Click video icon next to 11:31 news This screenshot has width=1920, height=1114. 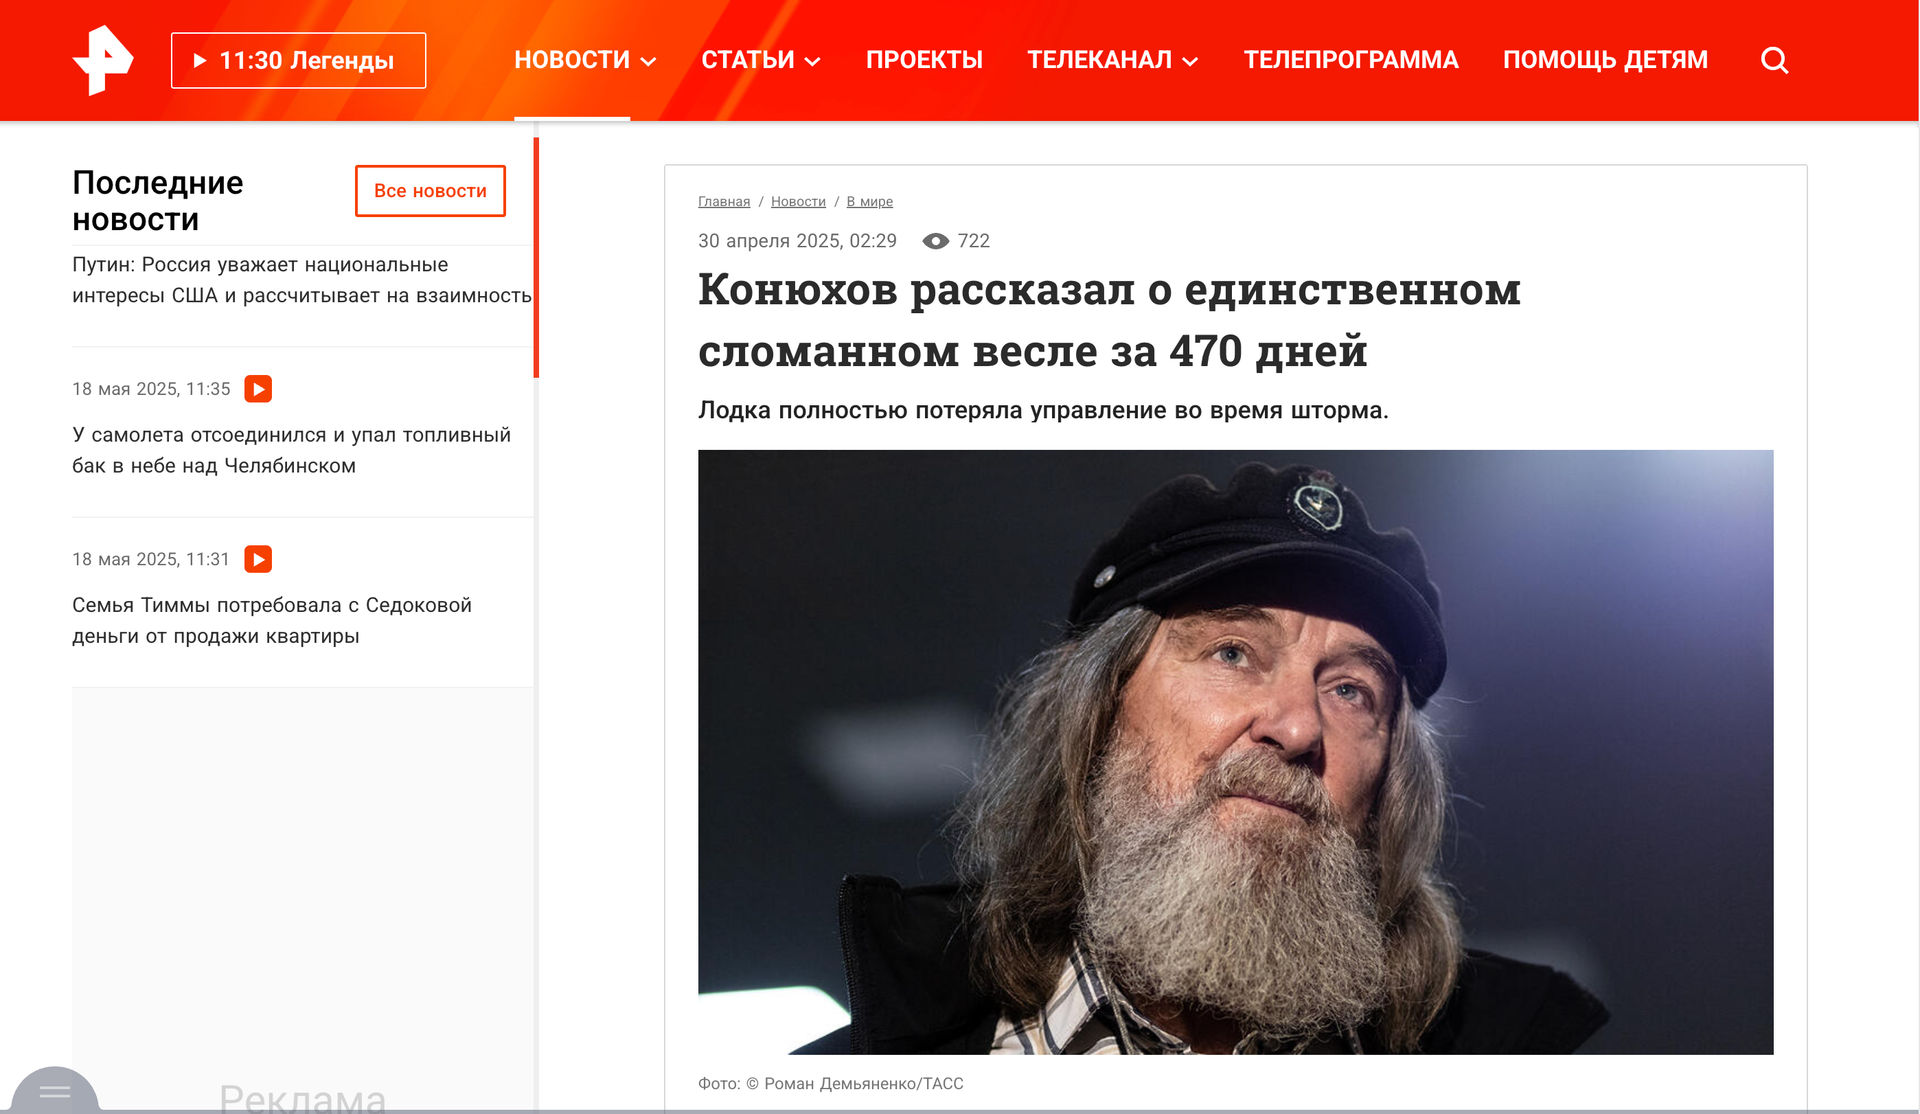pos(258,559)
